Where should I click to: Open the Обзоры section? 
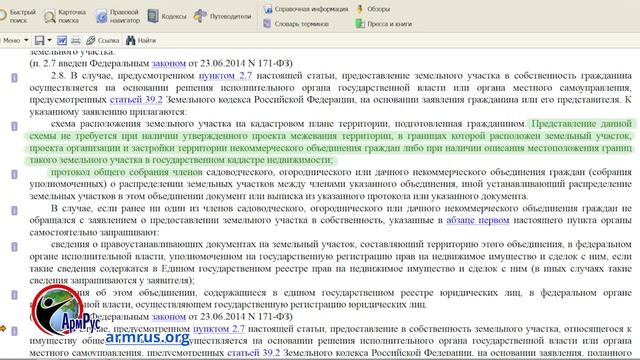(373, 9)
